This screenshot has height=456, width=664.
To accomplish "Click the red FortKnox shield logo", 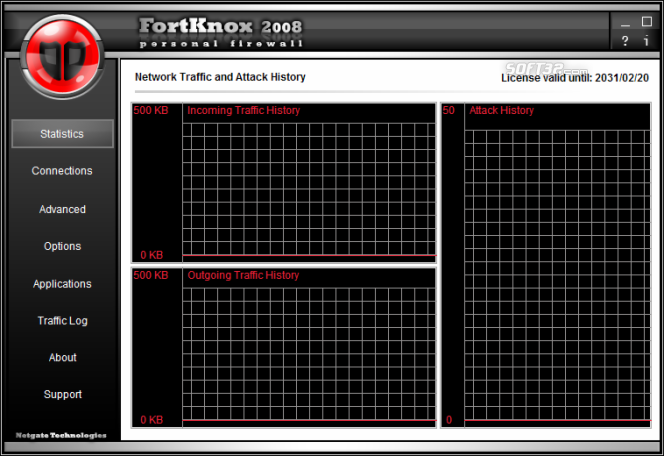I will click(x=62, y=57).
